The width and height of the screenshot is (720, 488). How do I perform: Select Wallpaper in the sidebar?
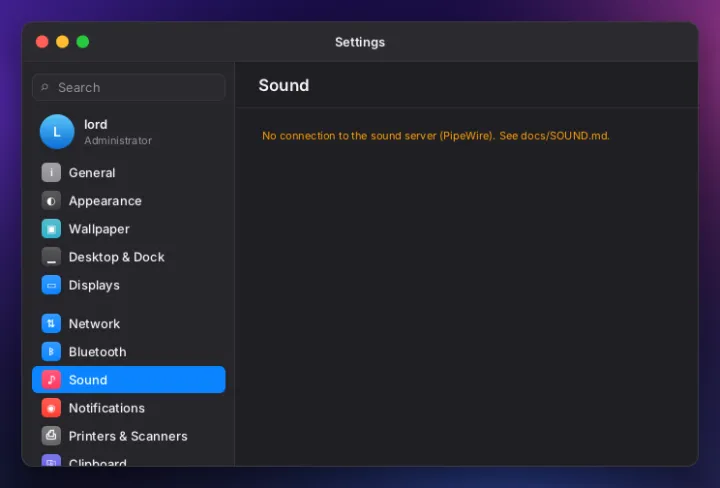point(129,229)
